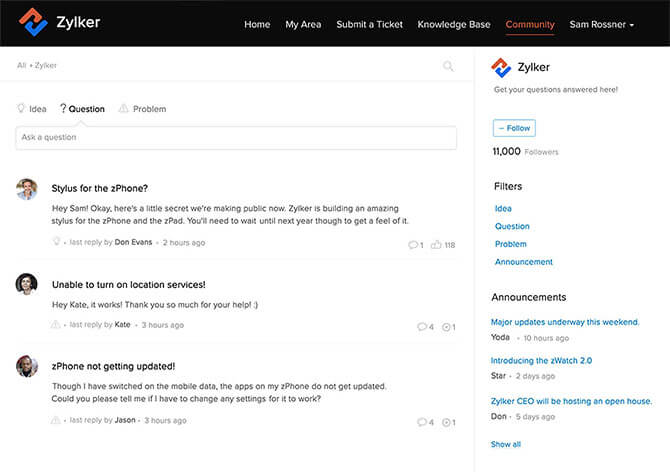Filter posts by Announcement
670x472 pixels.
pyautogui.click(x=523, y=262)
